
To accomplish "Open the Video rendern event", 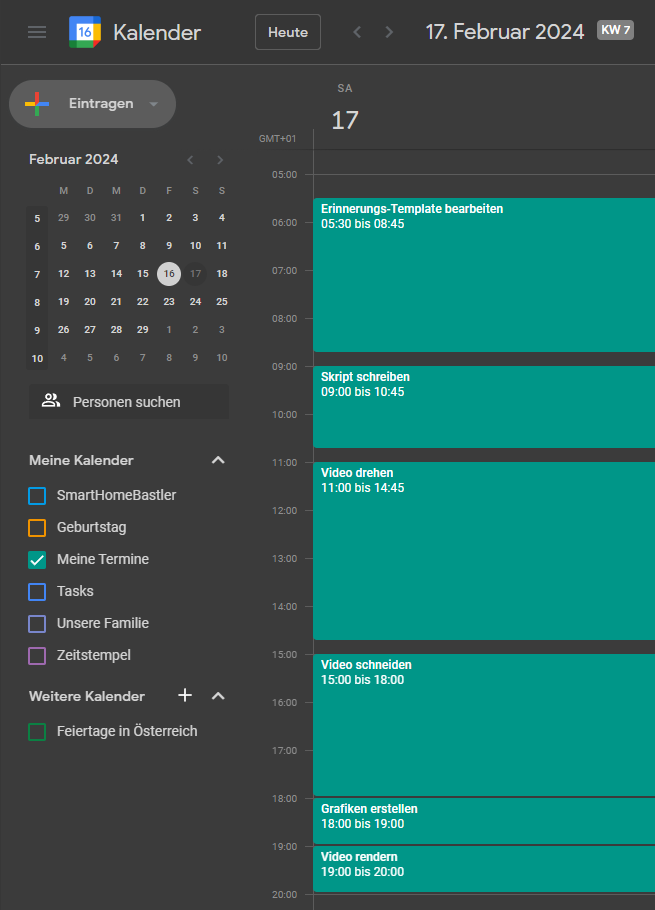I will point(484,869).
